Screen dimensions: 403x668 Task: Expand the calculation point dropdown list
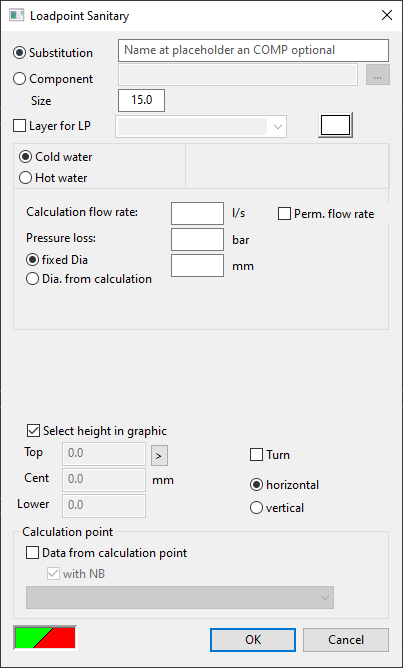[x=180, y=597]
